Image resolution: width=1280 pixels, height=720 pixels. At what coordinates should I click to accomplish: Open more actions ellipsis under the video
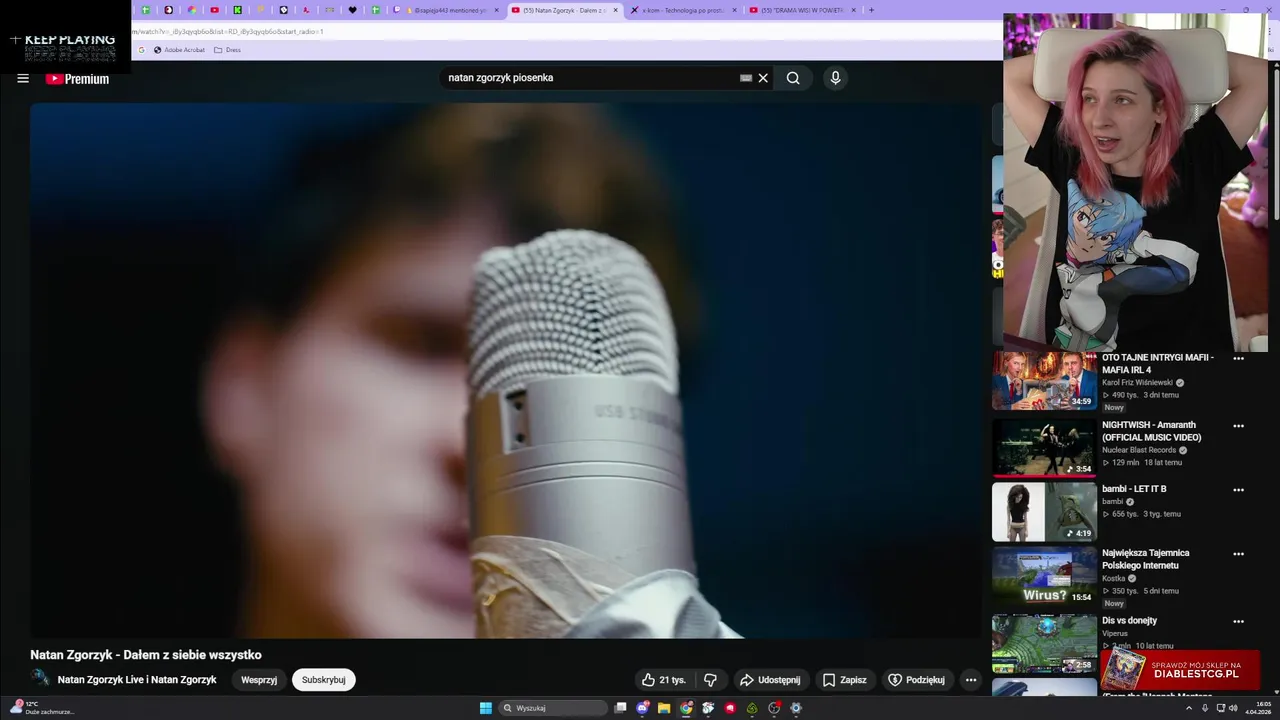970,680
